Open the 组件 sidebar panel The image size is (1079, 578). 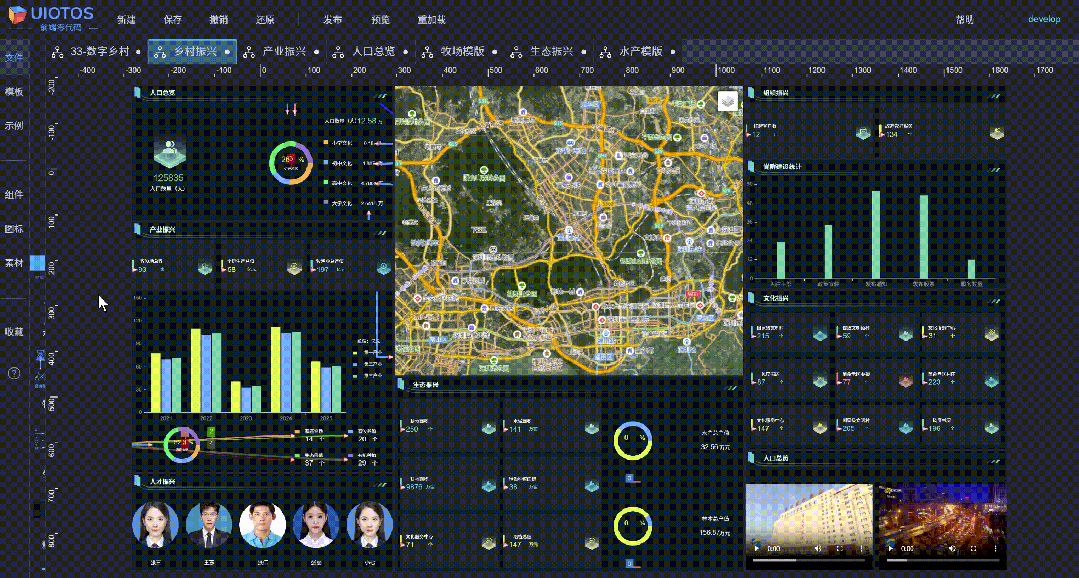coord(14,195)
